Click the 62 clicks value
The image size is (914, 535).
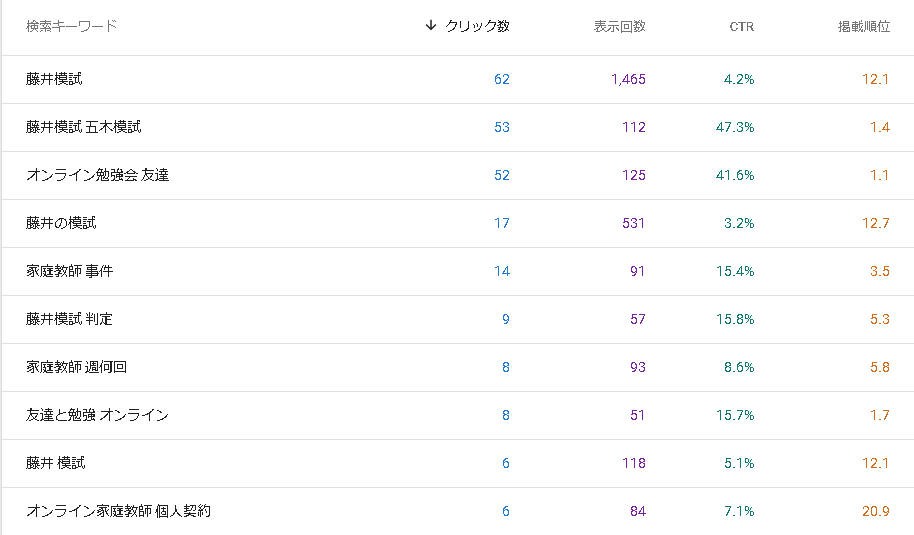point(502,79)
